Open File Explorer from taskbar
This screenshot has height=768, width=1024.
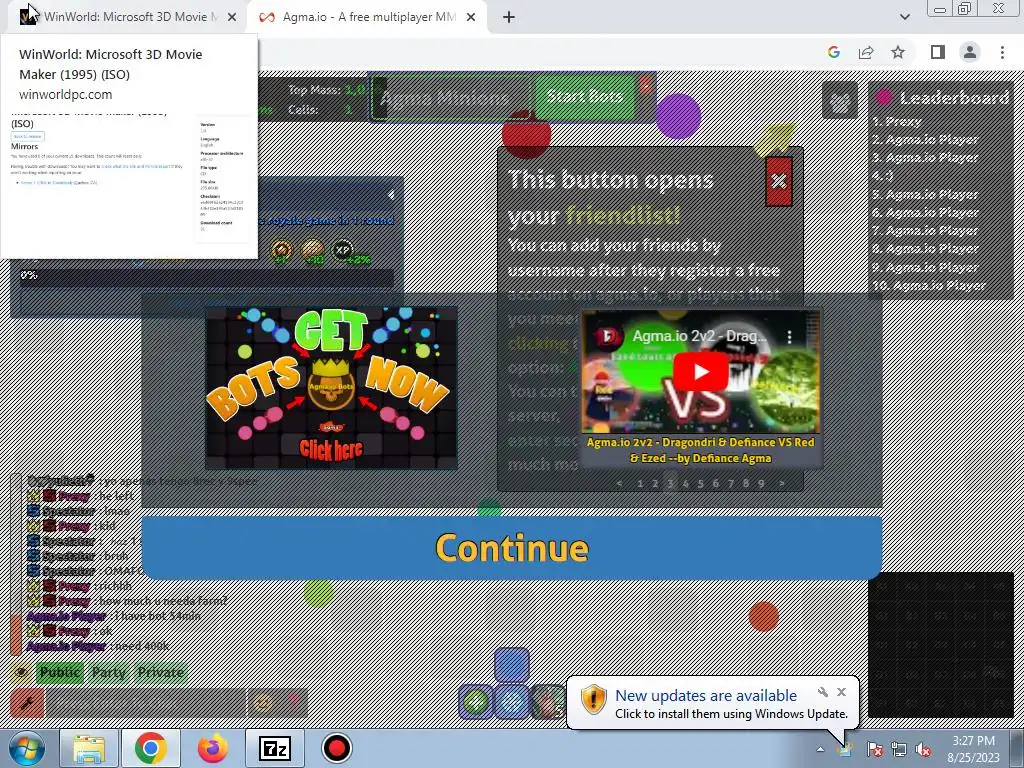click(89, 748)
